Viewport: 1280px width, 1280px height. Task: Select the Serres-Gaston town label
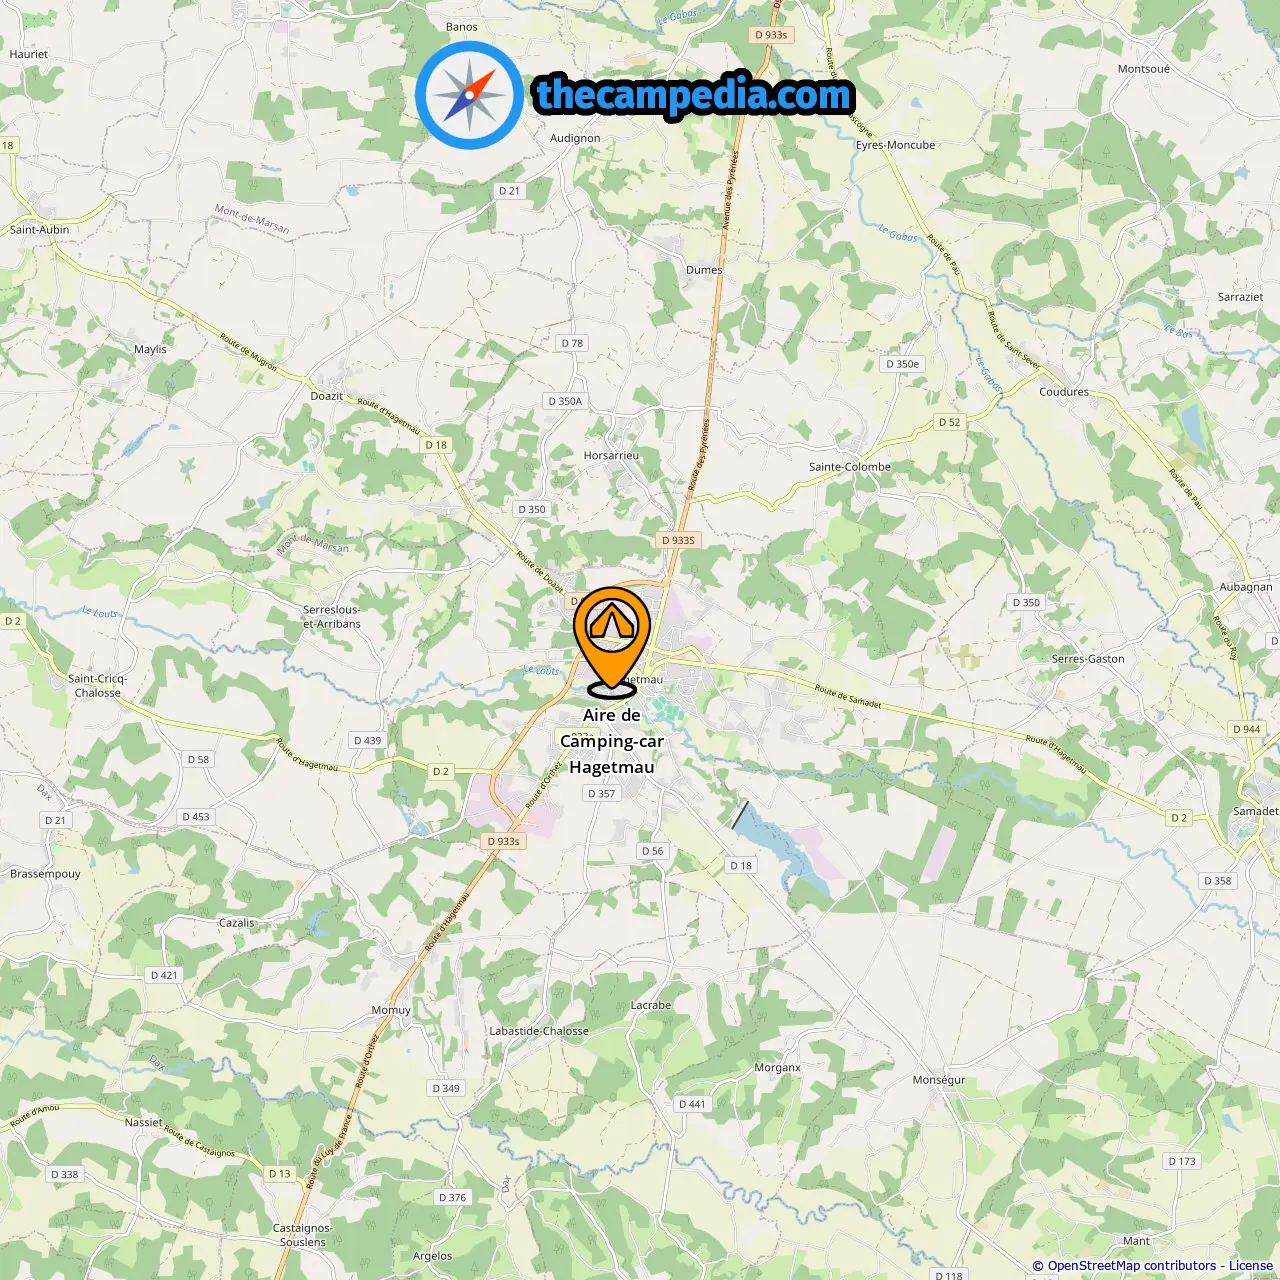click(1088, 659)
